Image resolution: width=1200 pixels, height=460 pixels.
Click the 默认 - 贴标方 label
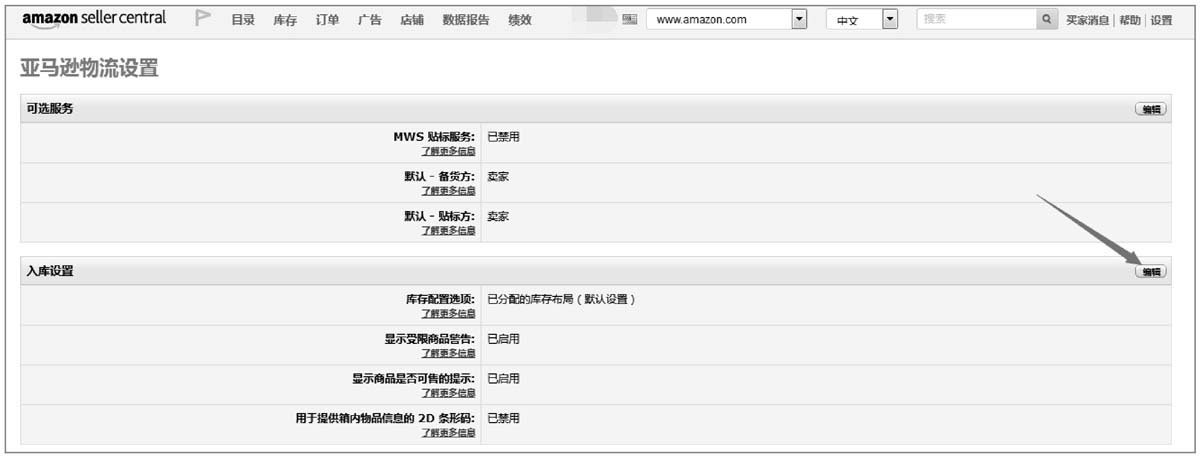pos(440,216)
